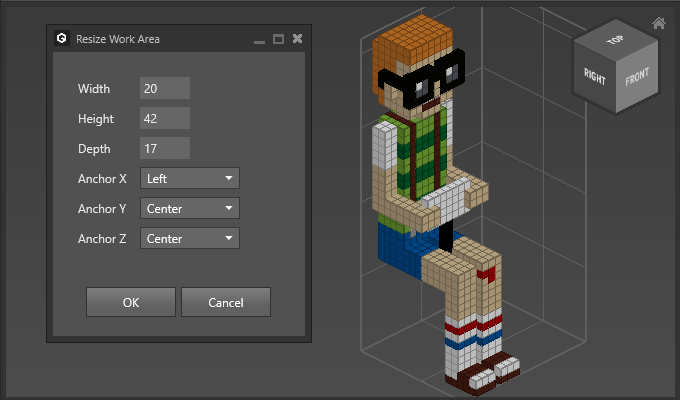680x400 pixels.
Task: Switch to RIGHT view on the view cube
Action: coord(594,77)
